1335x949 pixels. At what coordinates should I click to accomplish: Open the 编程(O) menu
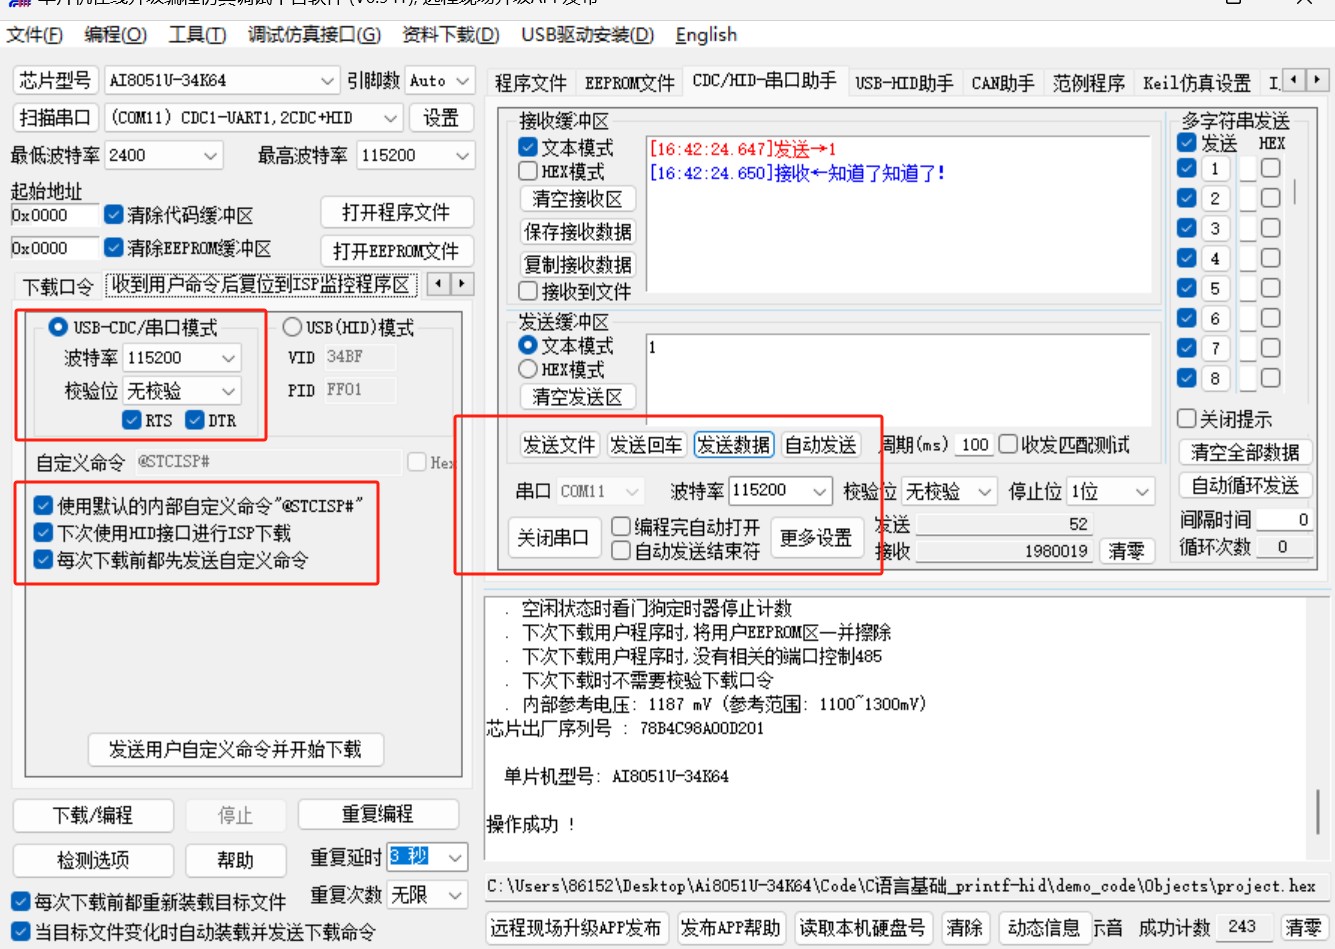click(115, 35)
